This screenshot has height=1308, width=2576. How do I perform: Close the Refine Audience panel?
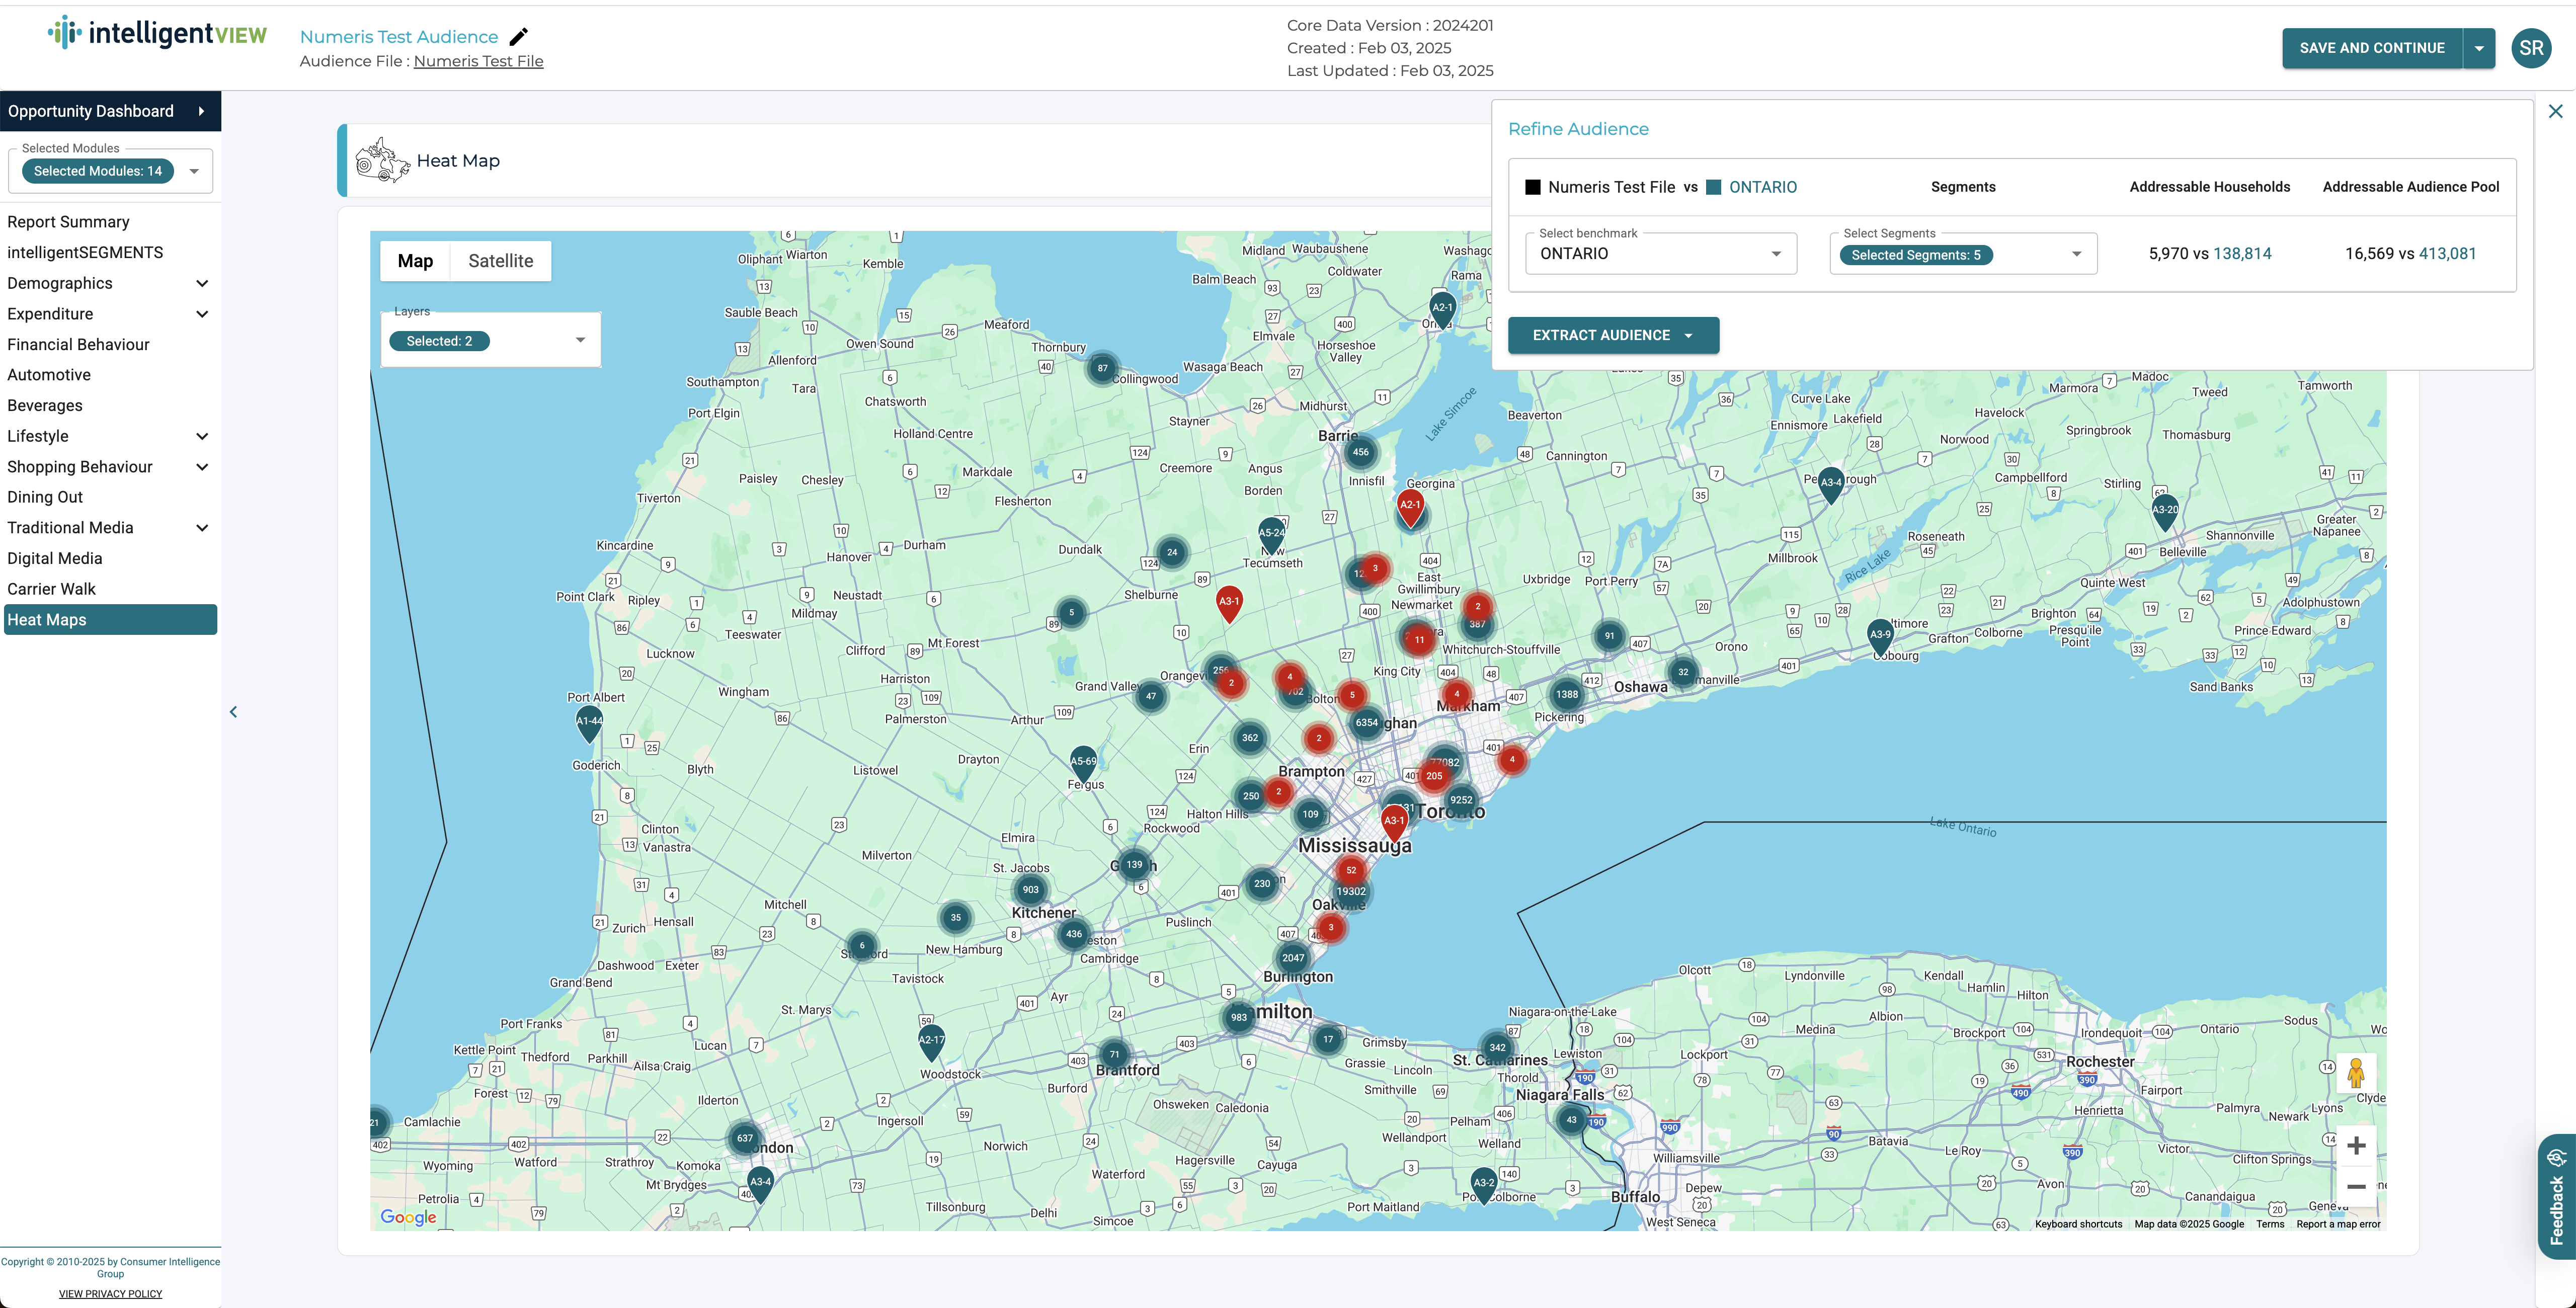tap(2557, 110)
